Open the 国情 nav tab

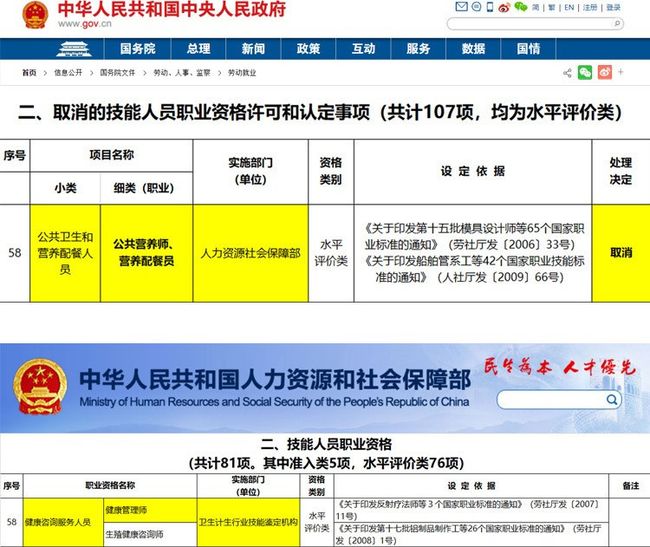coord(529,49)
